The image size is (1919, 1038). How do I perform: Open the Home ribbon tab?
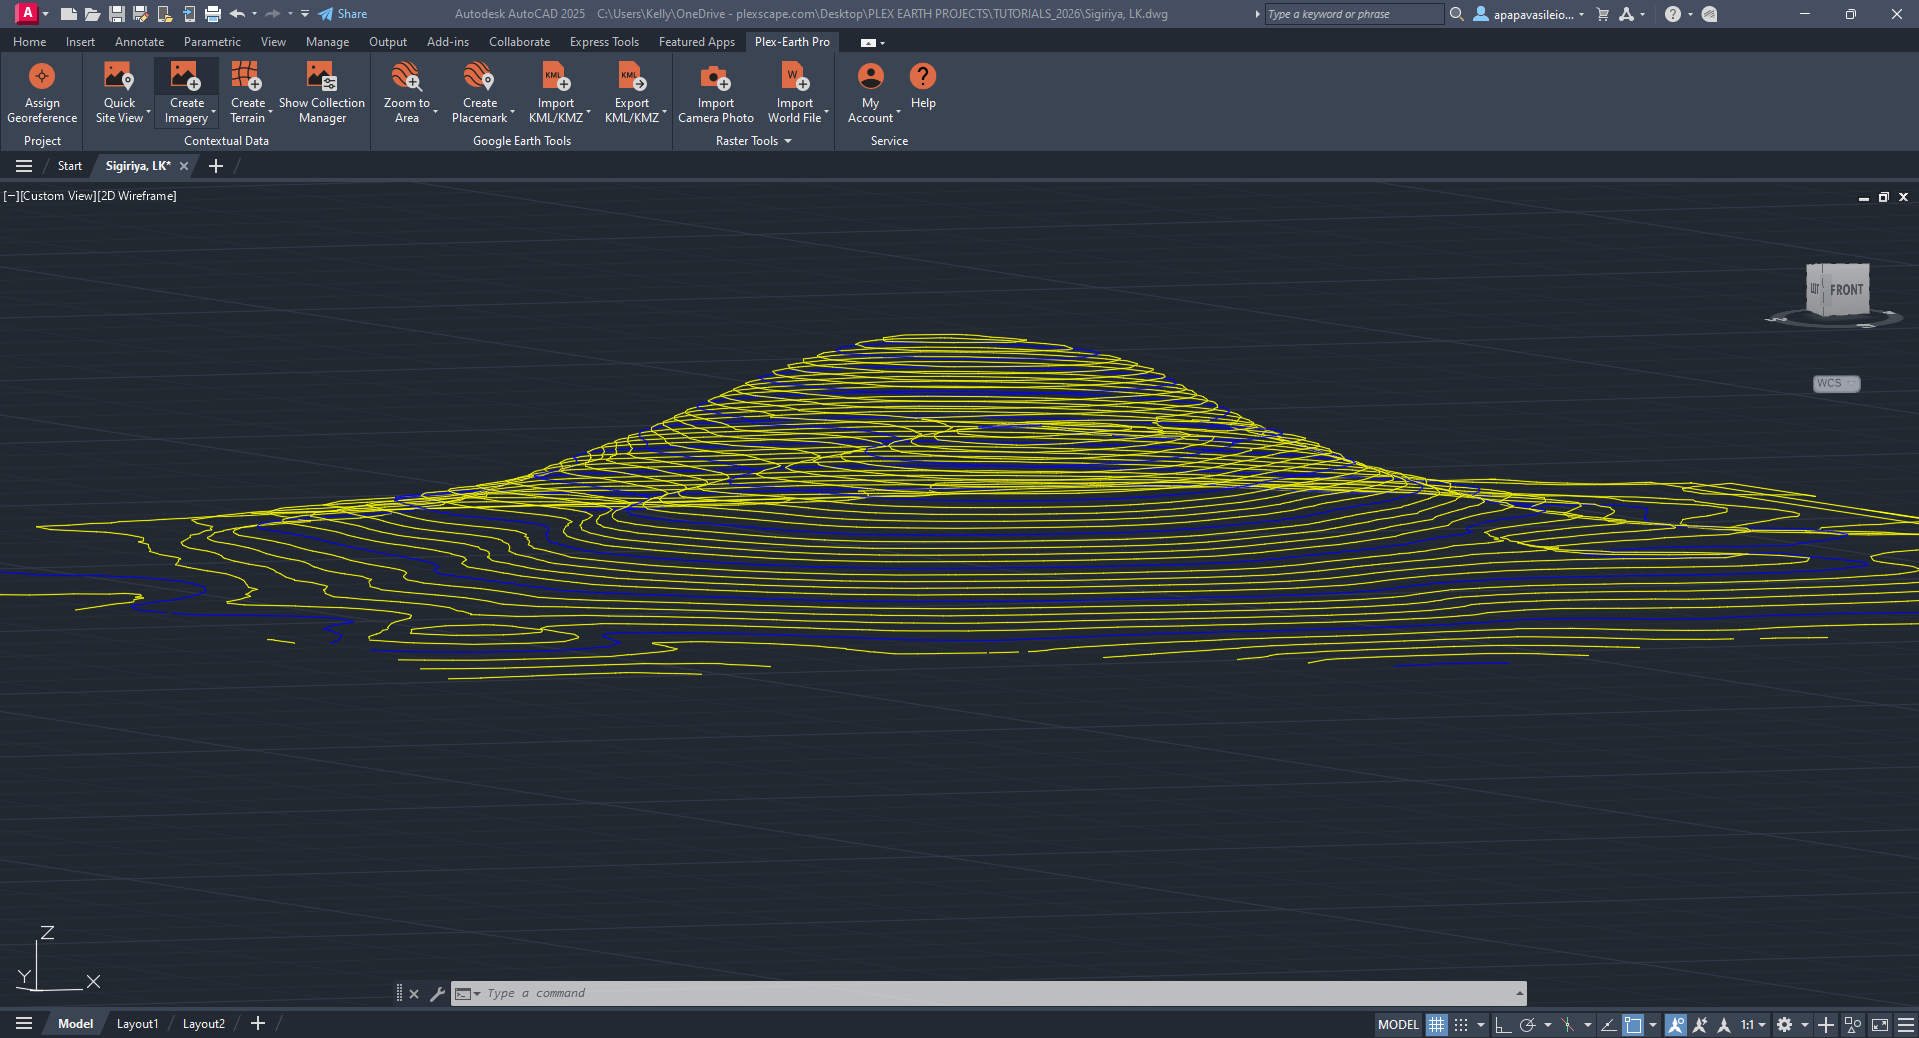(x=29, y=42)
